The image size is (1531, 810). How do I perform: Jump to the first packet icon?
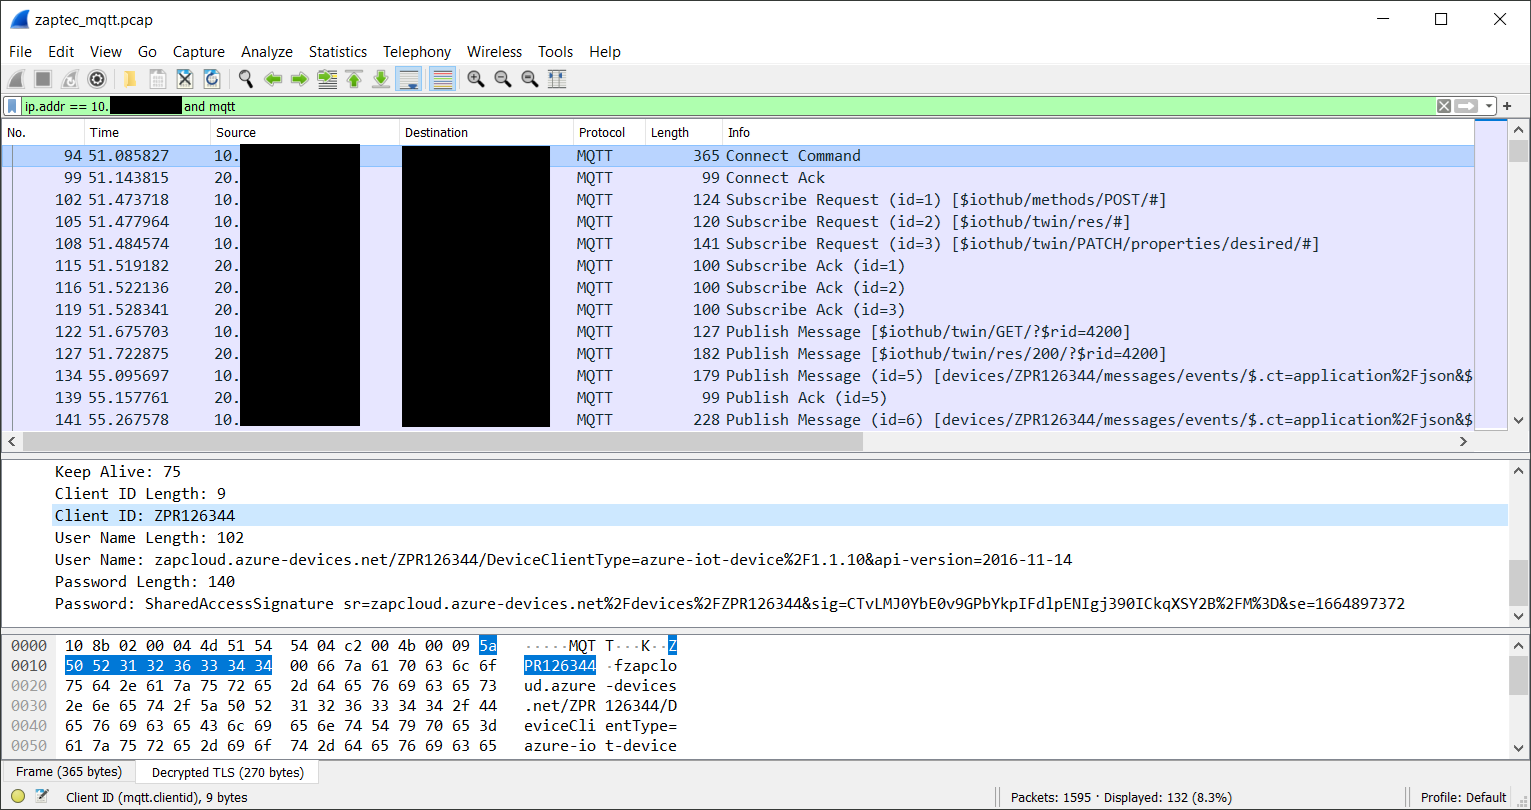pyautogui.click(x=353, y=79)
